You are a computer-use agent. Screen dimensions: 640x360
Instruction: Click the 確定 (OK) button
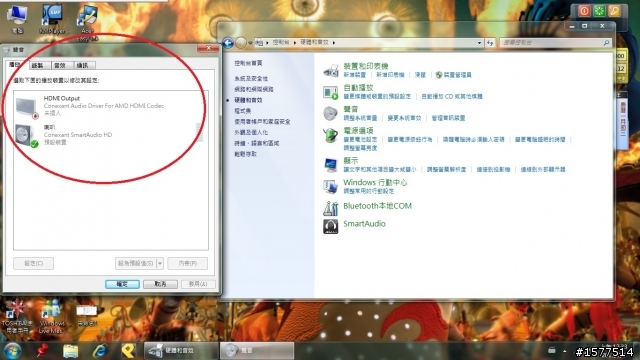pos(122,284)
